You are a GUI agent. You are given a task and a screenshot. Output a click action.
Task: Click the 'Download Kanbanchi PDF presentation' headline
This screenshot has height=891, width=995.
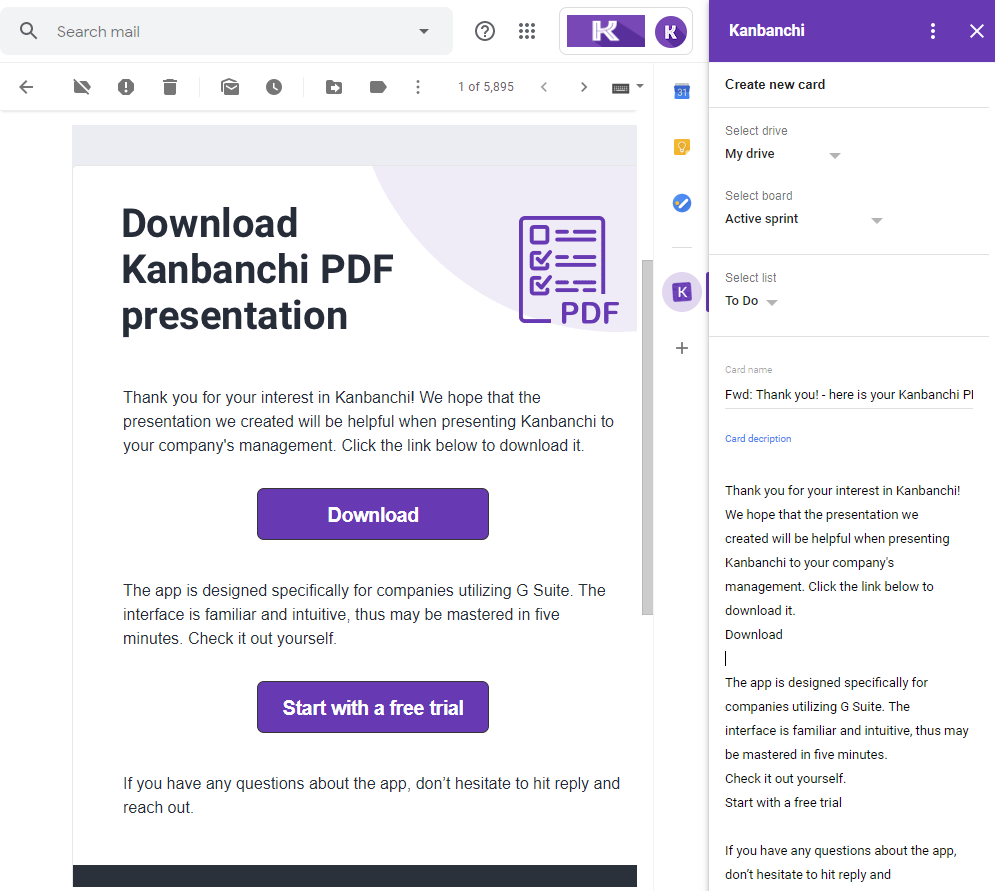point(258,269)
